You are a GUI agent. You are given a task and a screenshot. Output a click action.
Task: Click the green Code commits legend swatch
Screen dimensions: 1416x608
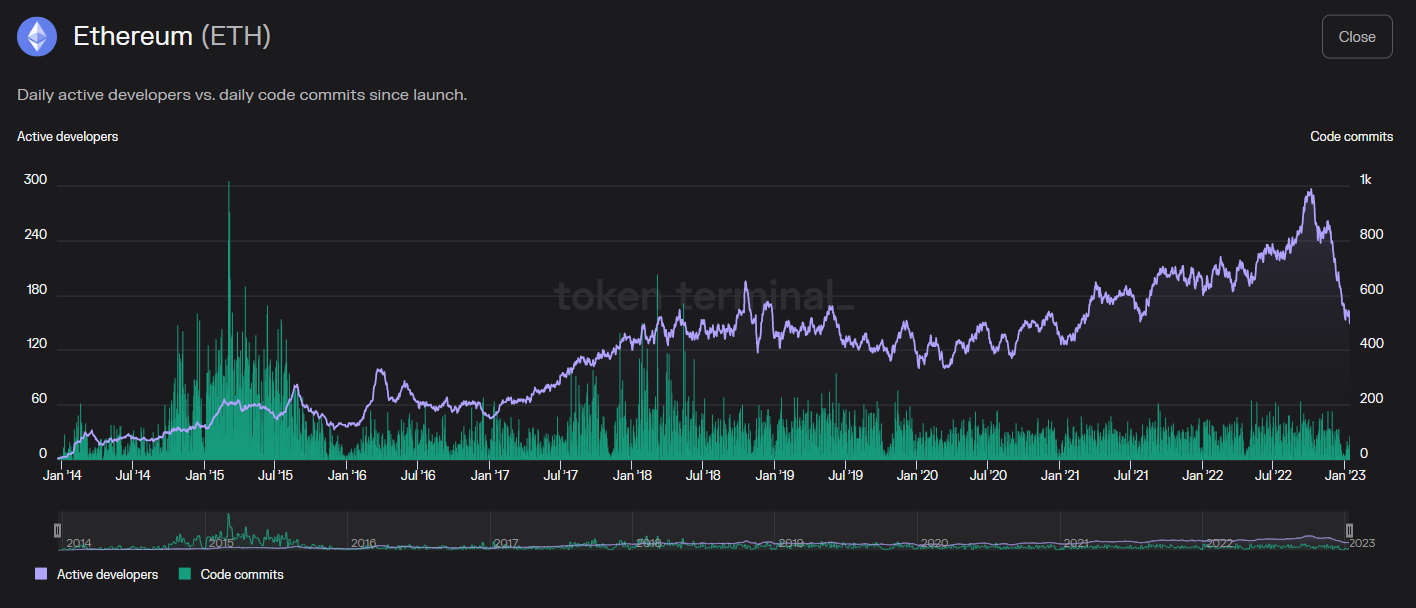(185, 574)
